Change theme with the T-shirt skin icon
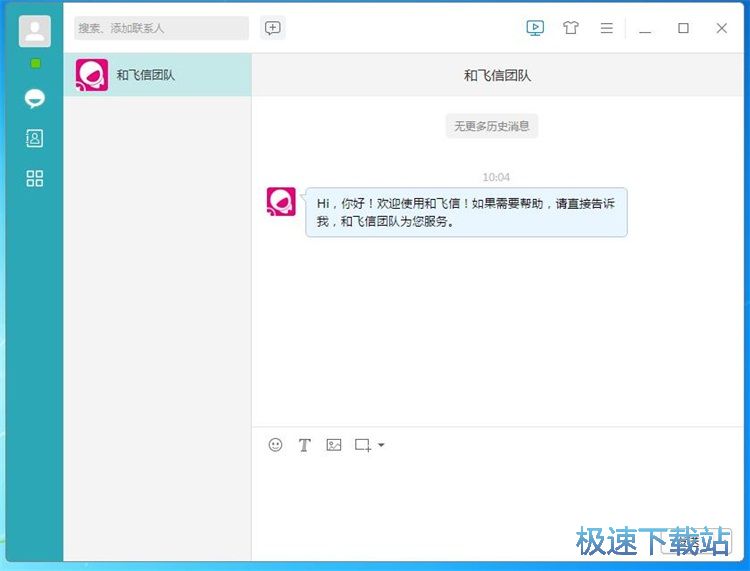This screenshot has width=750, height=571. pyautogui.click(x=570, y=28)
